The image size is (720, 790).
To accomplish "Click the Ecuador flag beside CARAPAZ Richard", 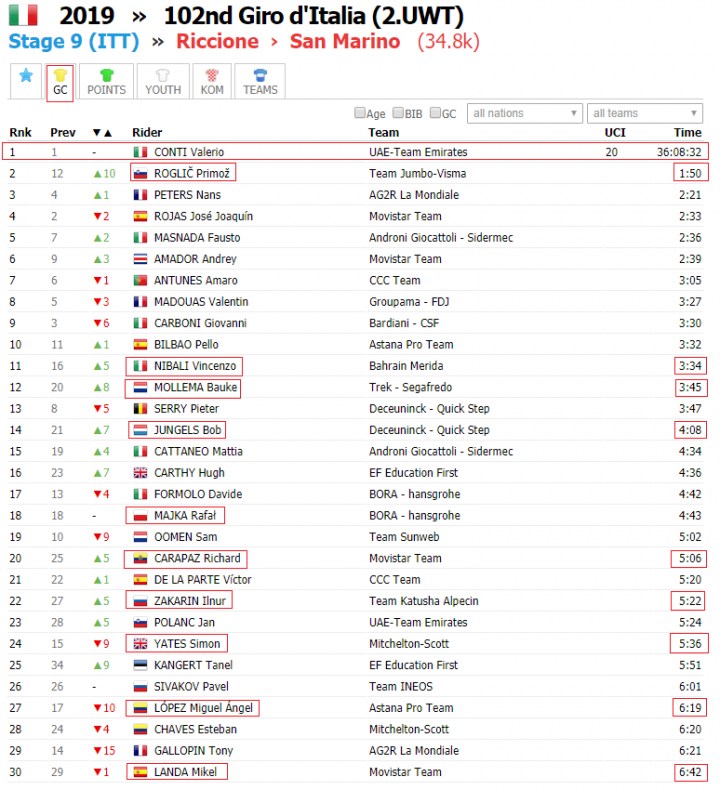I will pos(140,558).
